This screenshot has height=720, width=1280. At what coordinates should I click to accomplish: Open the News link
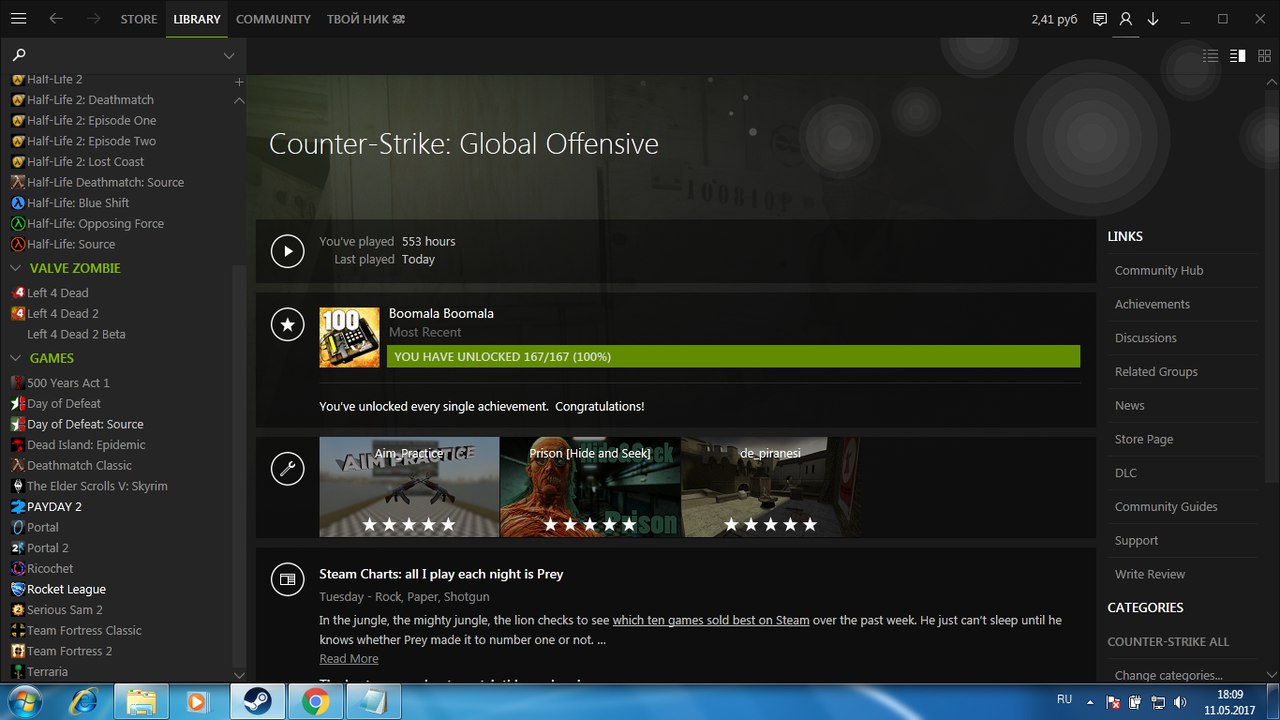pos(1130,406)
